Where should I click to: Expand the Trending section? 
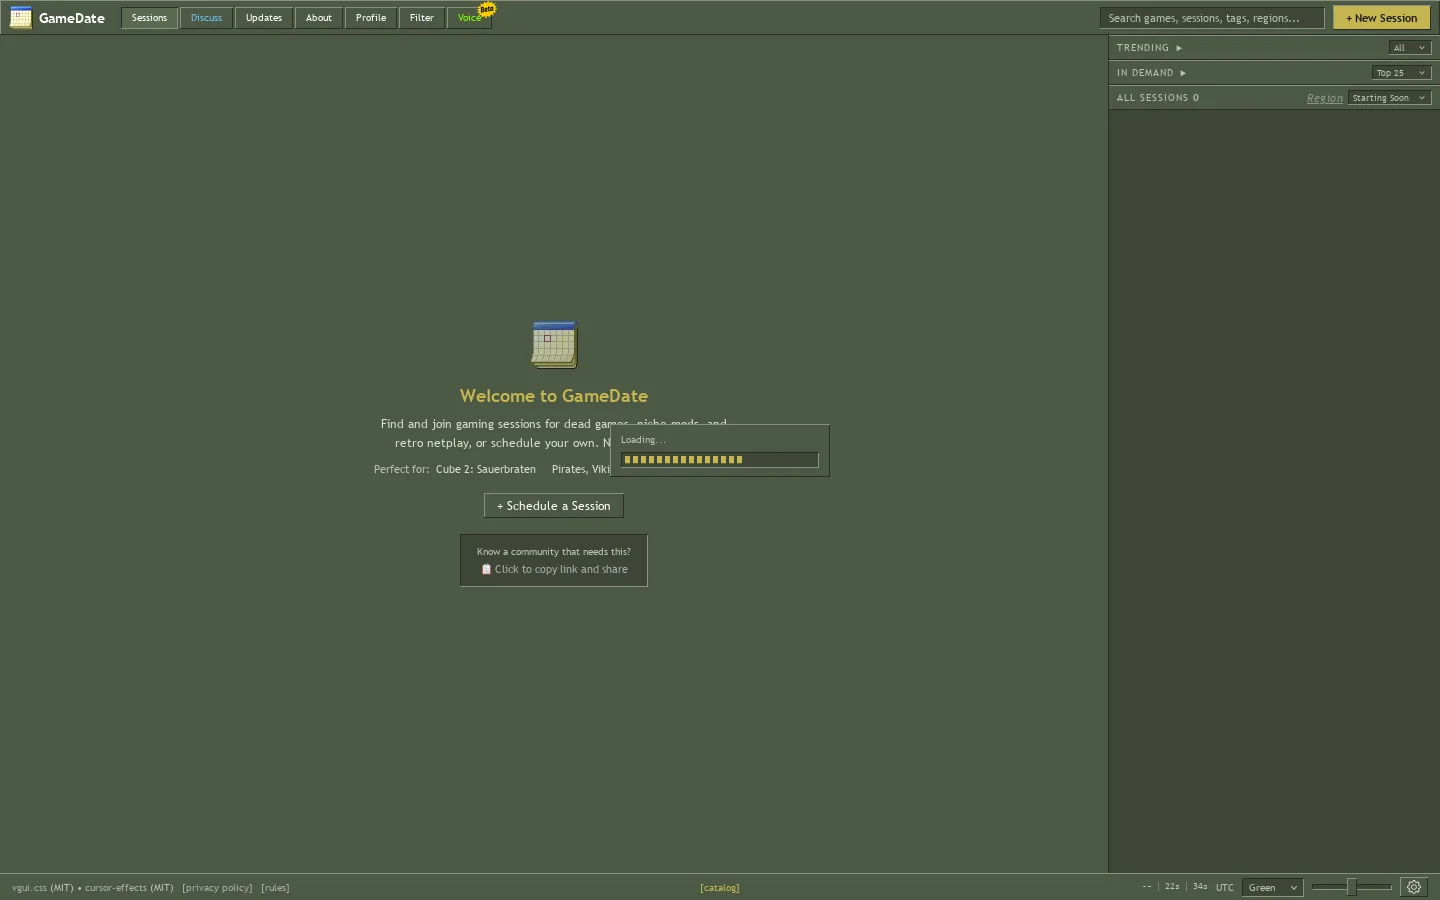click(1150, 48)
